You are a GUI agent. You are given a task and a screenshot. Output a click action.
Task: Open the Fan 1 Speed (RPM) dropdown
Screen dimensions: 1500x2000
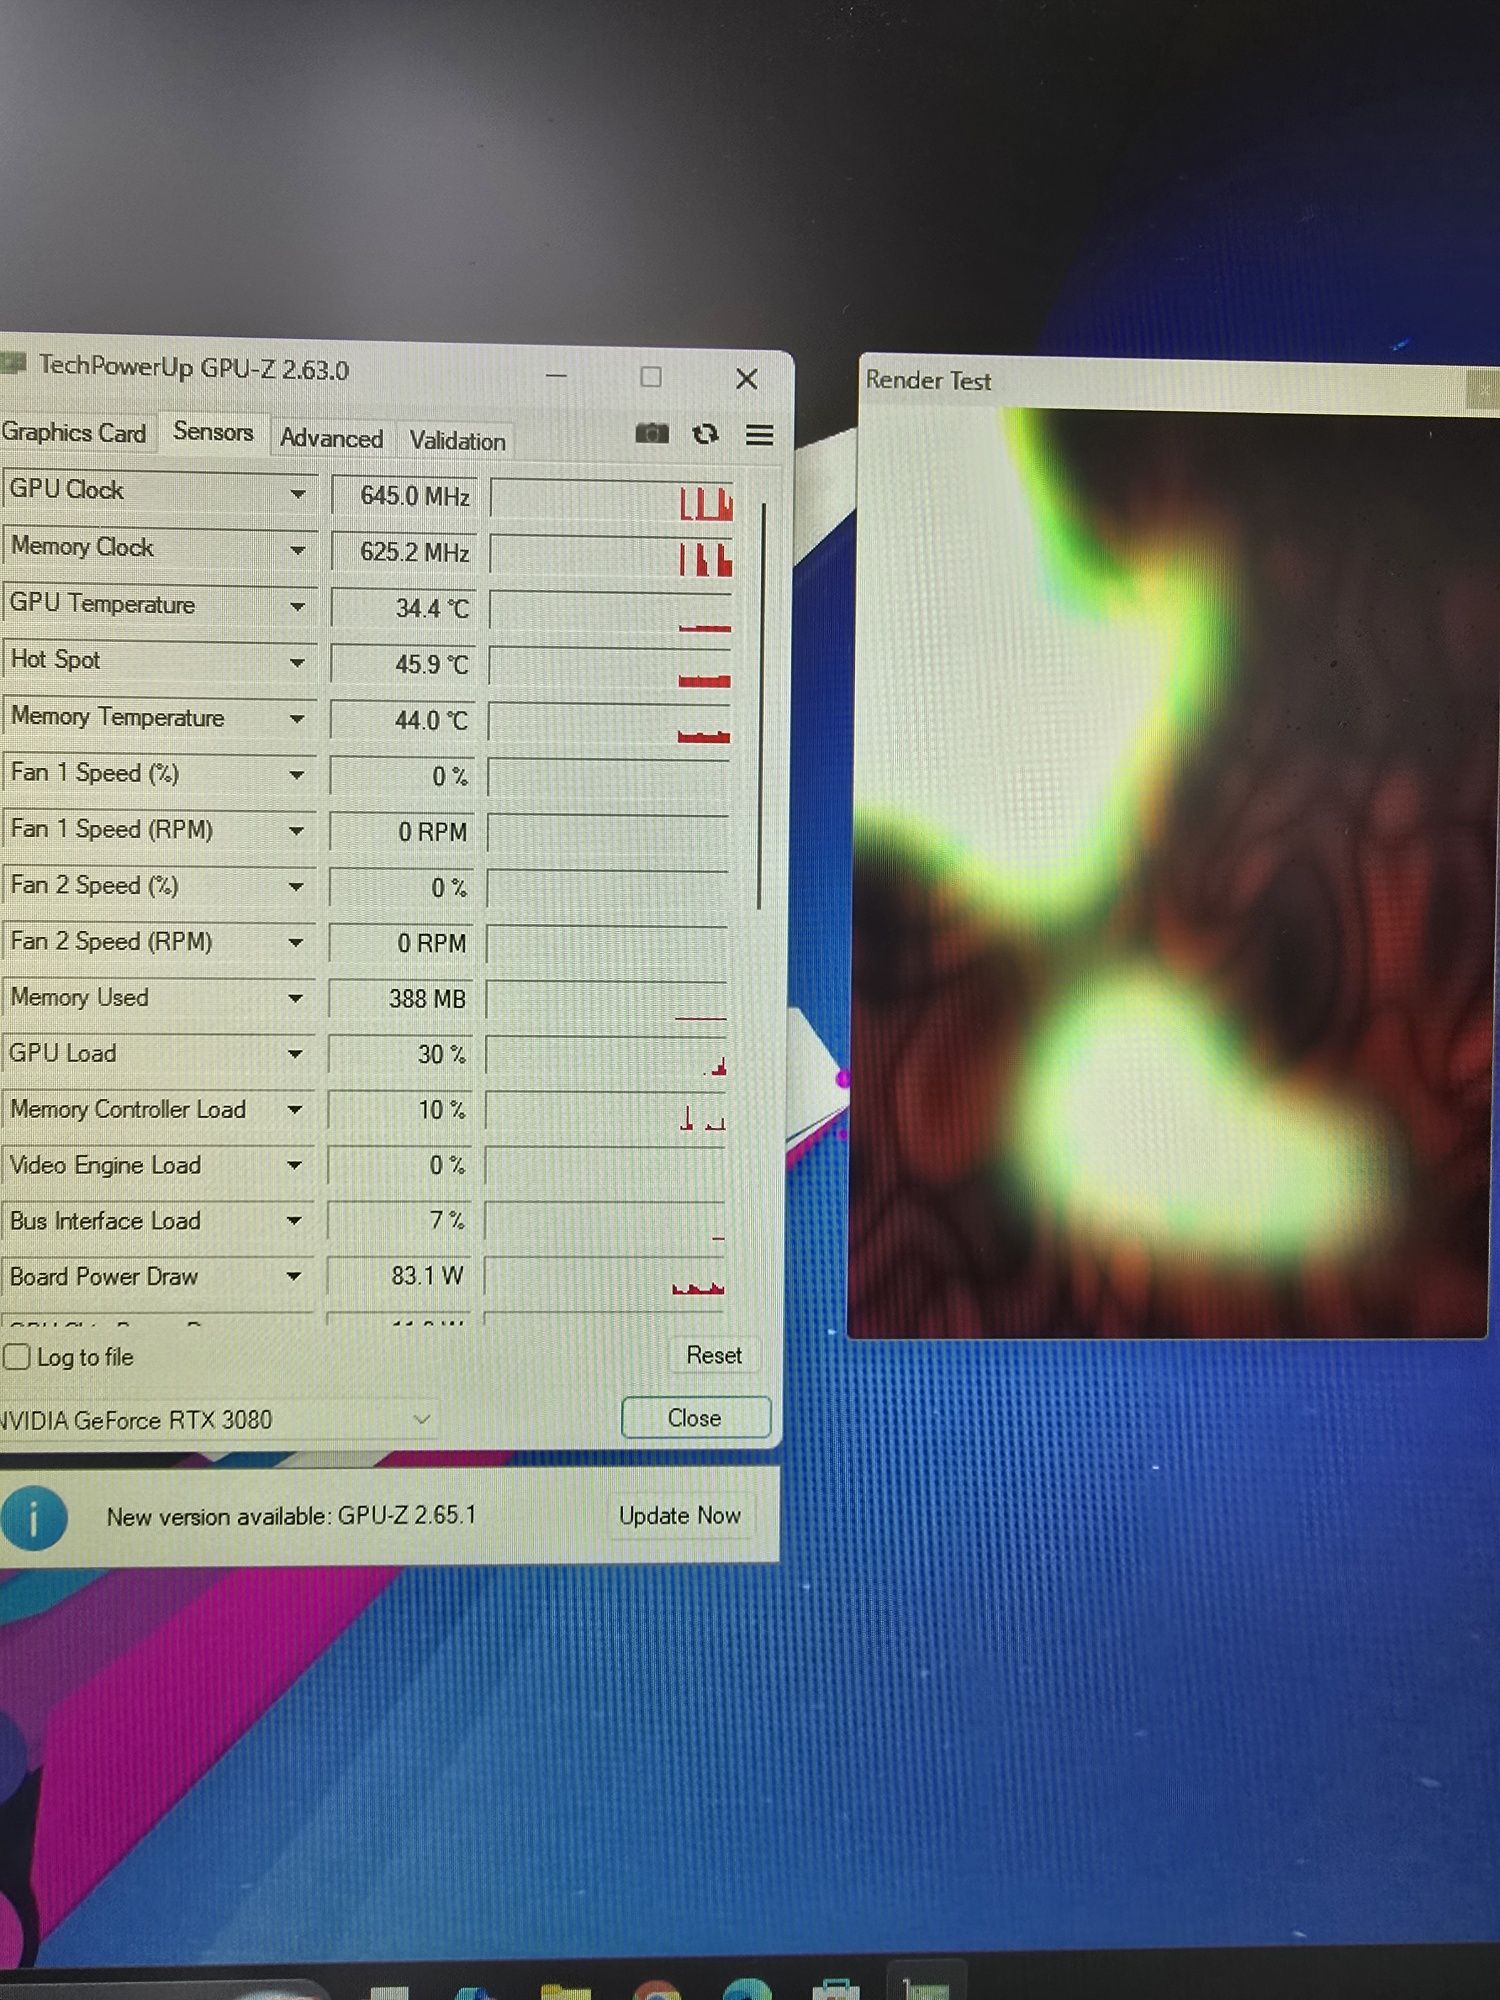coord(296,830)
